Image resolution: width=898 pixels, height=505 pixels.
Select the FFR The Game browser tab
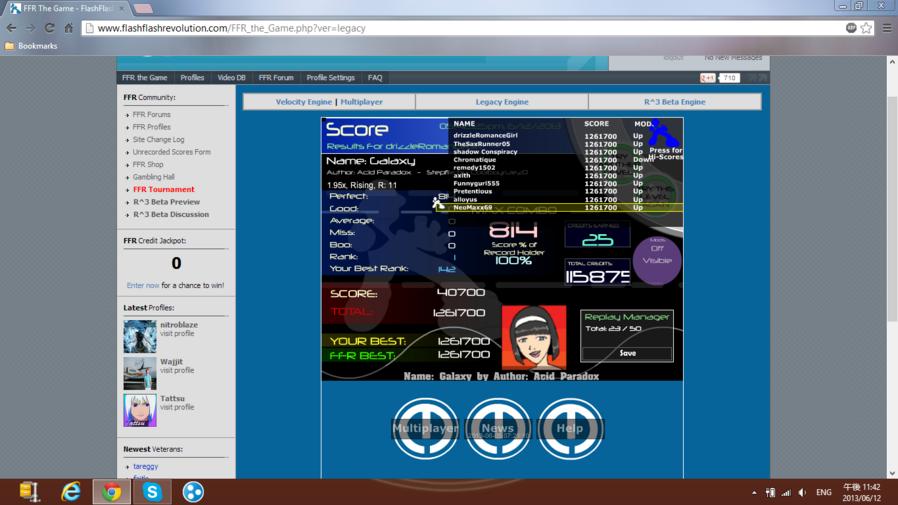(68, 9)
